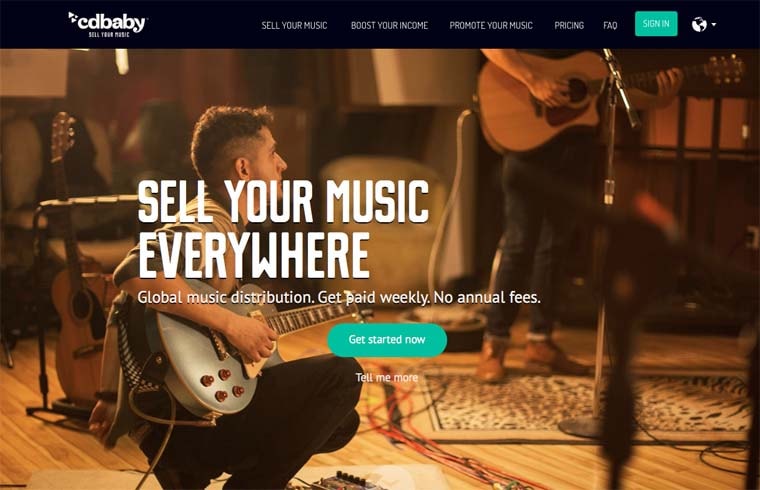Screen dimensions: 760x490
Task: Click the globe language icon
Action: pyautogui.click(x=699, y=24)
